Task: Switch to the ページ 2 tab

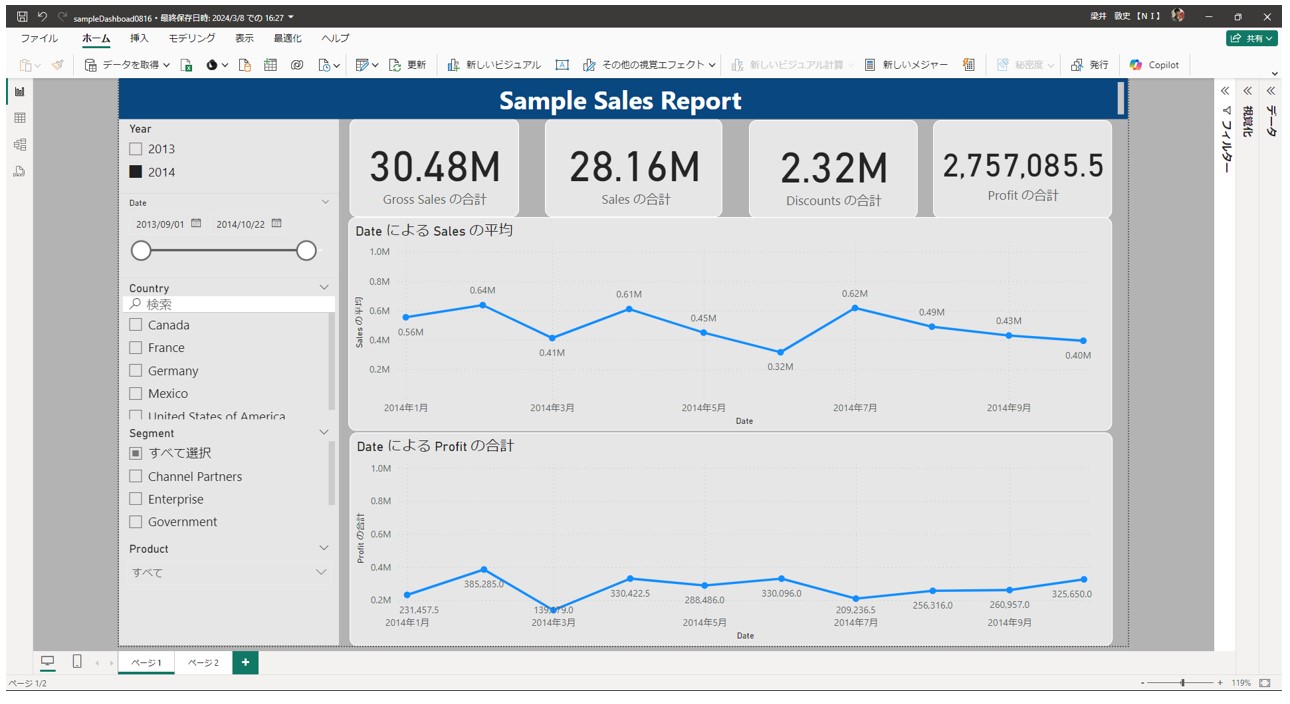Action: pyautogui.click(x=203, y=663)
